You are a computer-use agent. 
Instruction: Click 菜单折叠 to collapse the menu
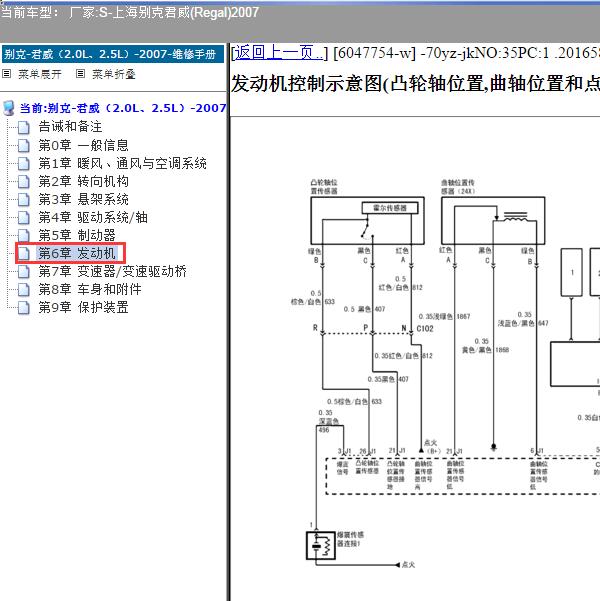coord(113,74)
